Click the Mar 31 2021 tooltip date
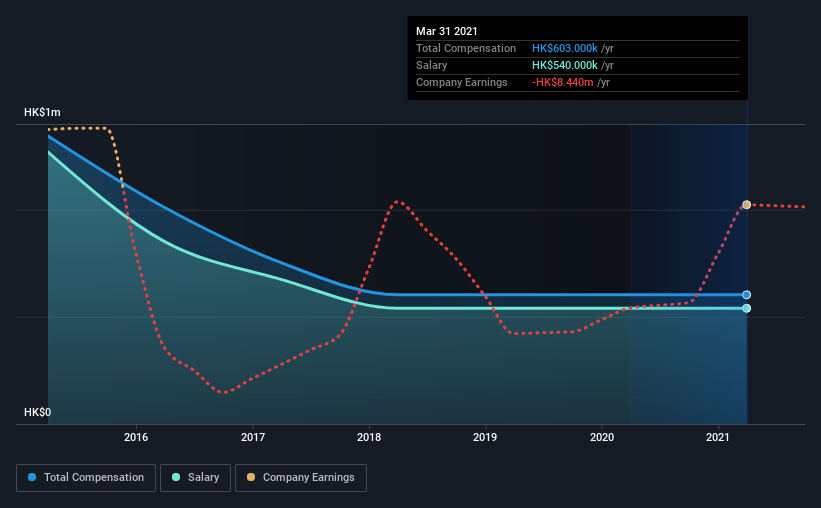 447,31
